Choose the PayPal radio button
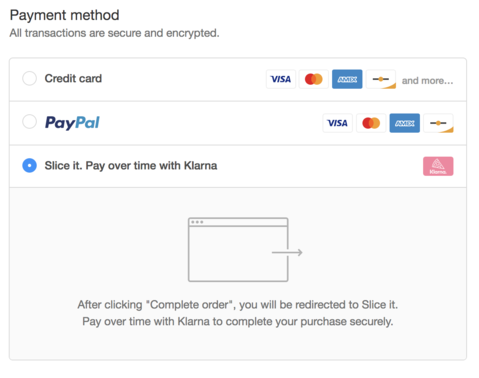This screenshot has width=479, height=378. [x=29, y=122]
